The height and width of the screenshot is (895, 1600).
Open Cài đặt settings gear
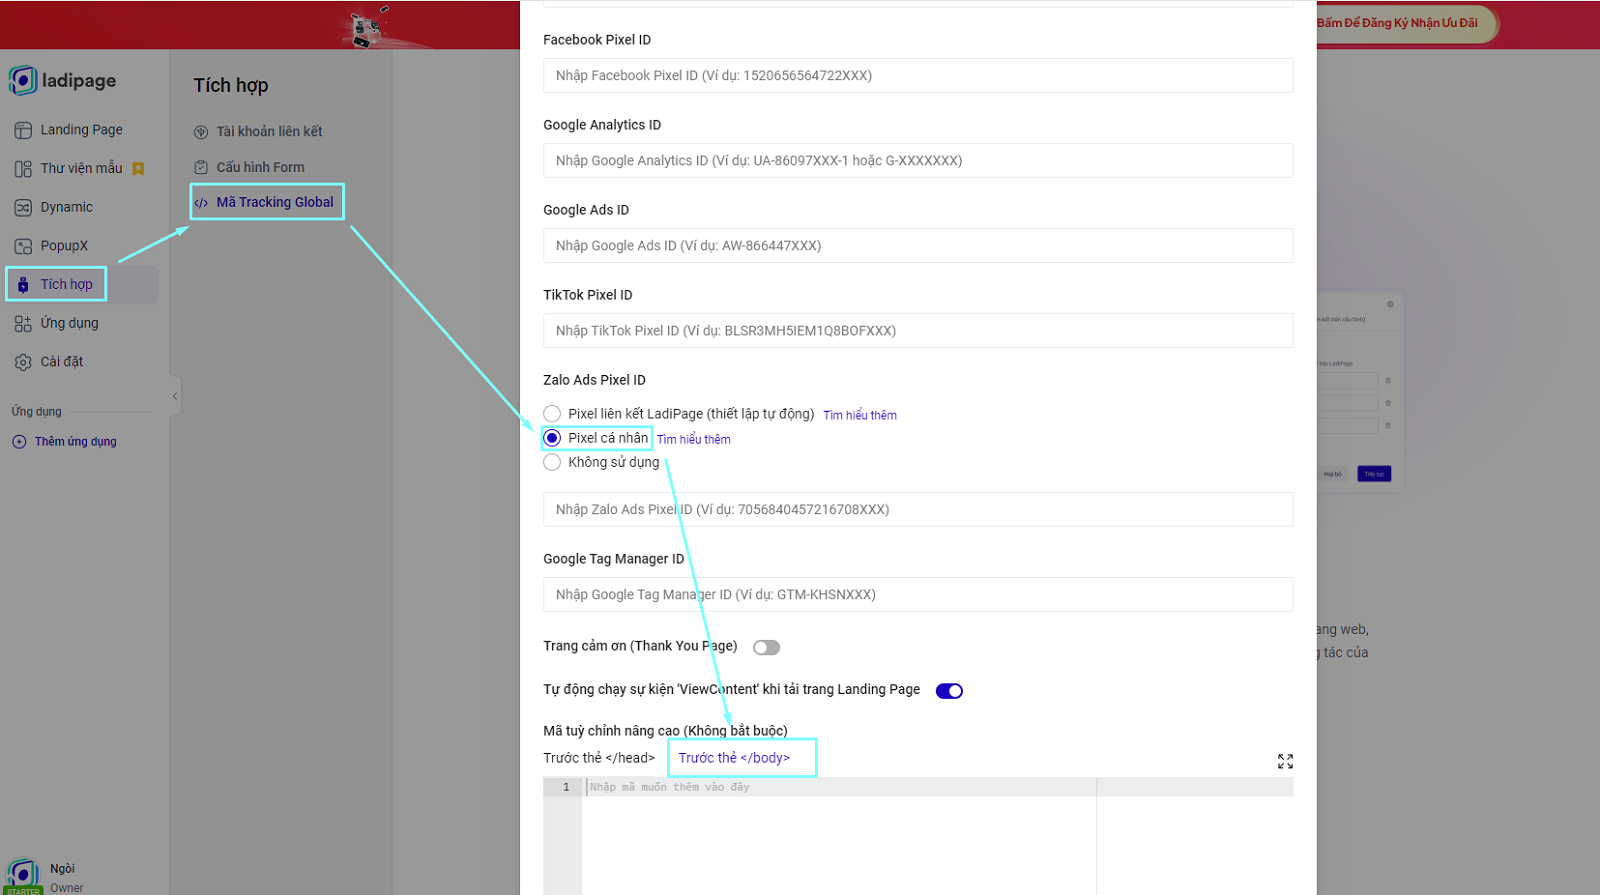(23, 362)
